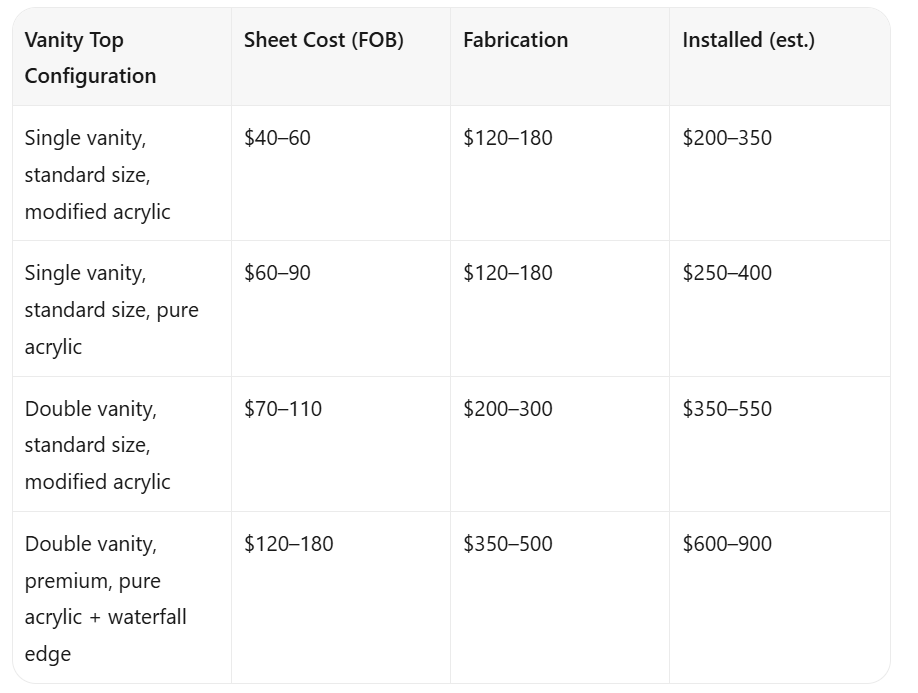Screen dimensions: 918x693
Task: Click $120–180 fabrication in pure acrylic row
Action: click(x=508, y=273)
